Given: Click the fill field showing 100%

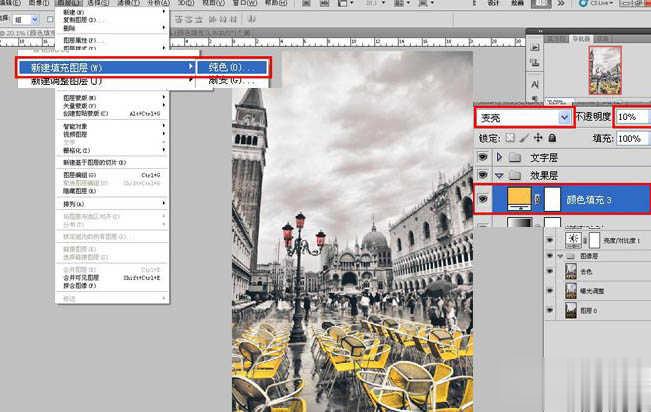Looking at the screenshot, I should tap(630, 138).
